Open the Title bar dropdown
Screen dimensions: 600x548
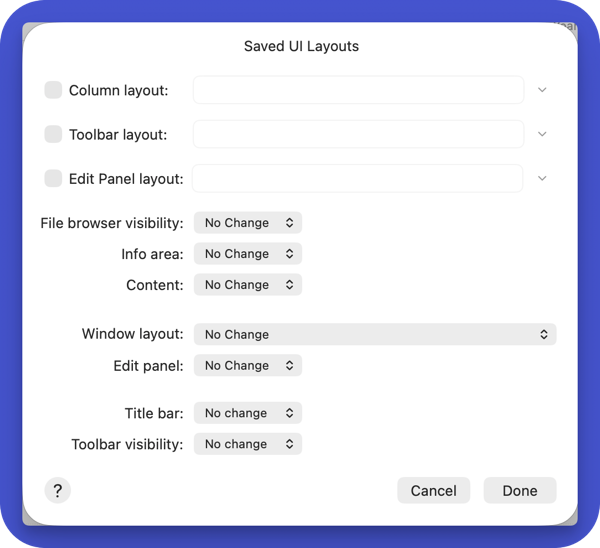coord(248,413)
